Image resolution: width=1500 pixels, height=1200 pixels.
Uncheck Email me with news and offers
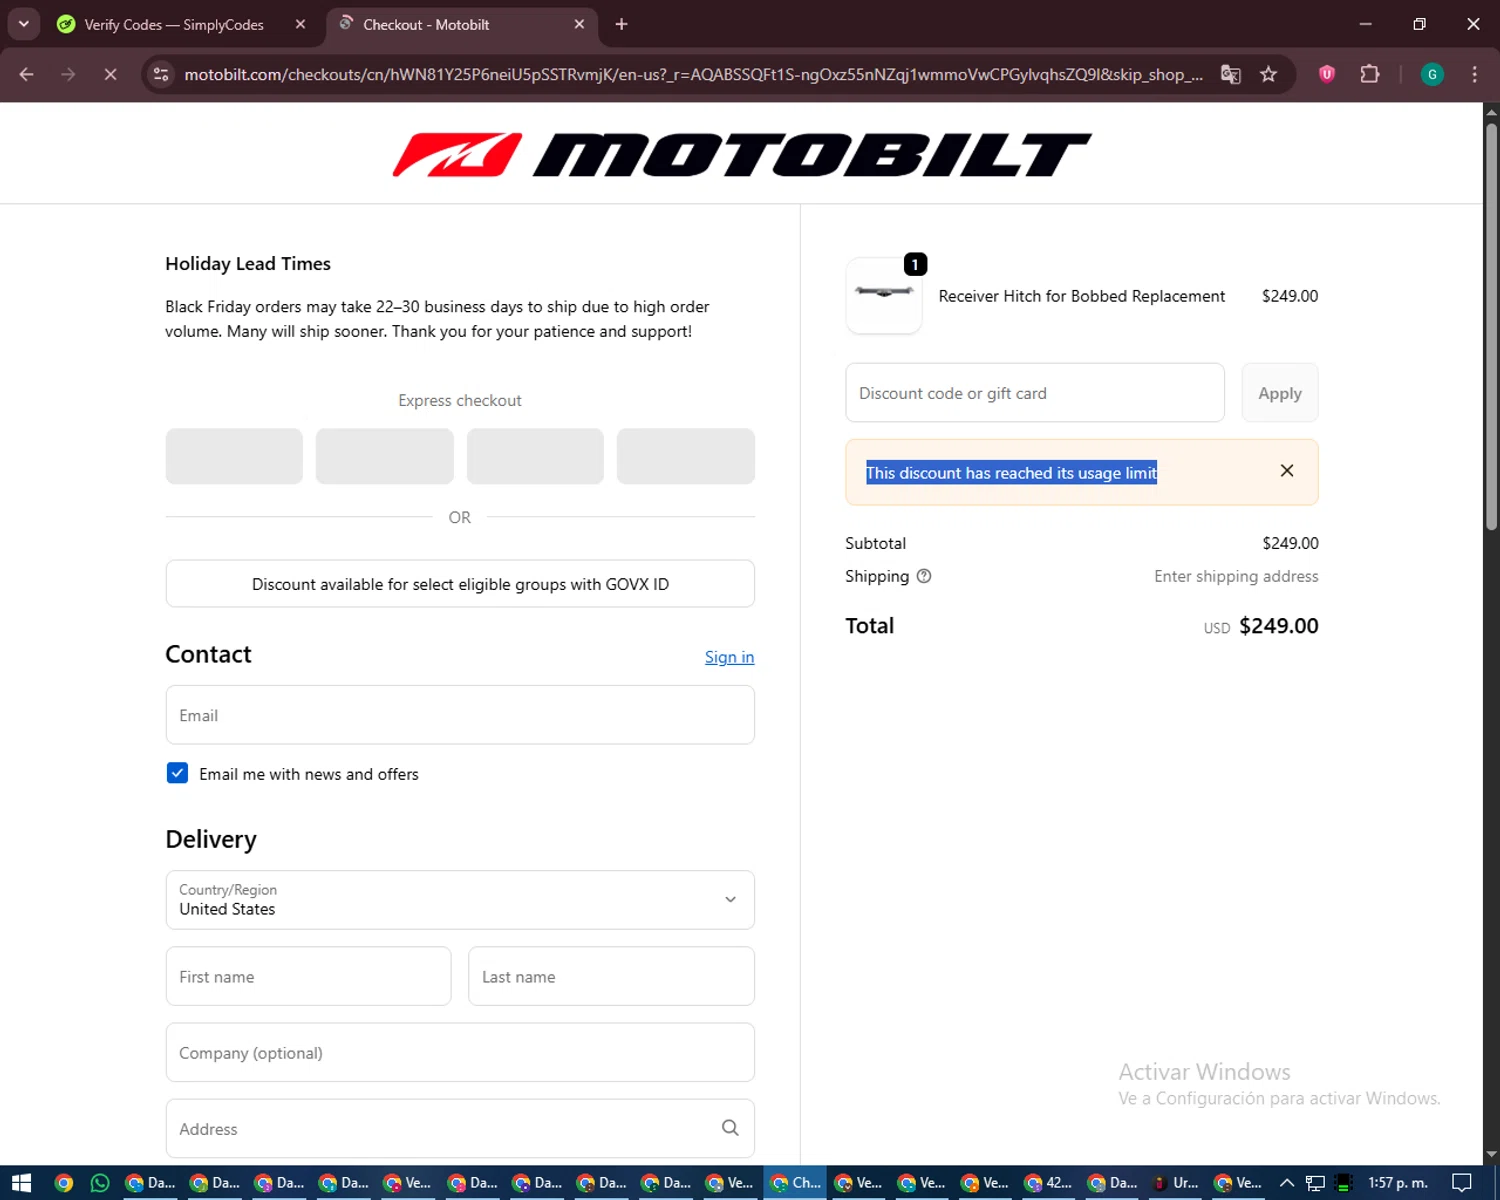[177, 773]
